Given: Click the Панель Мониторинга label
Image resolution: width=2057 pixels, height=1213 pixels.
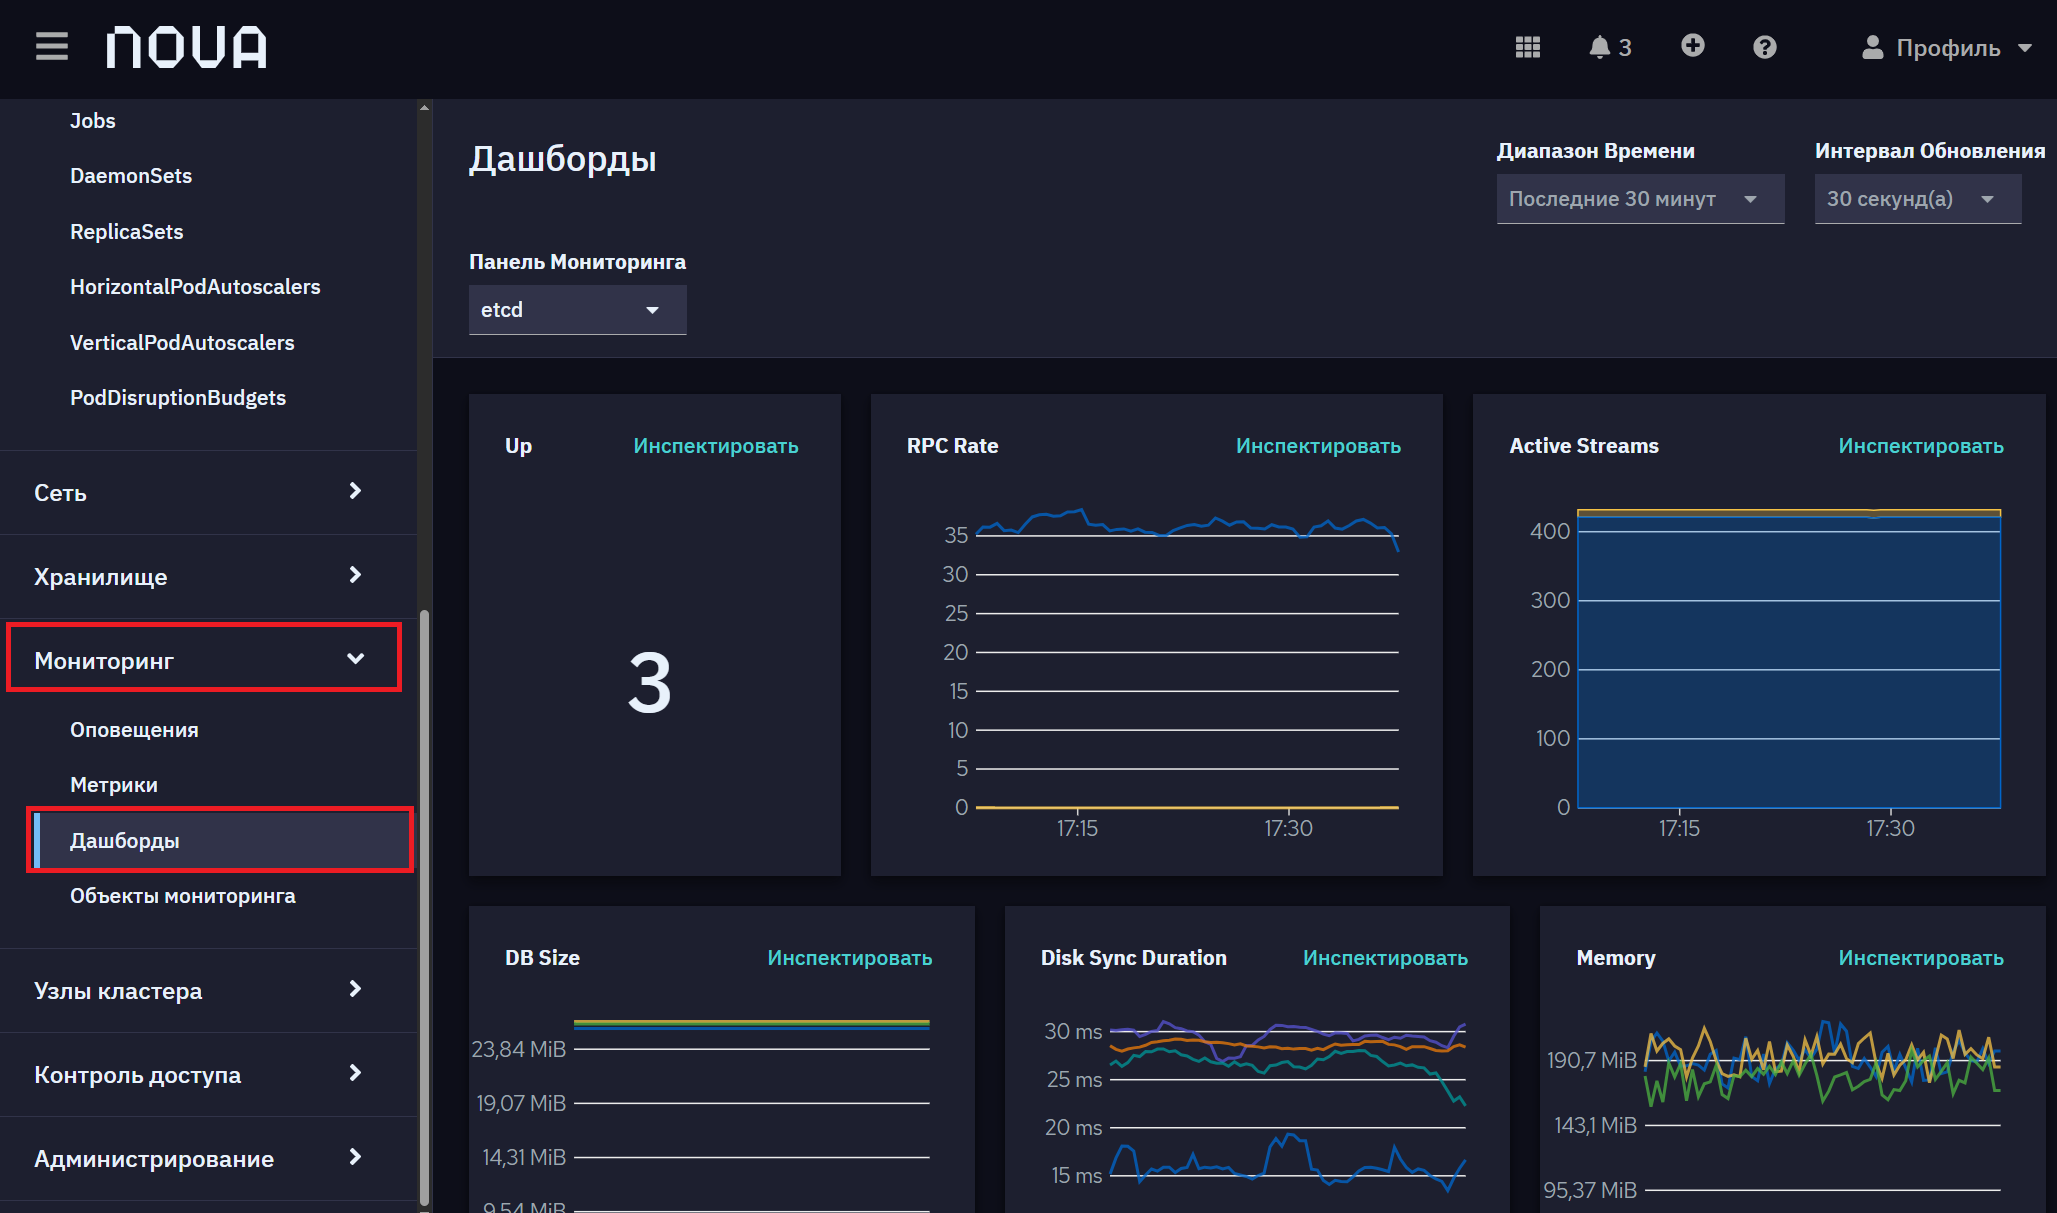Looking at the screenshot, I should coord(577,262).
